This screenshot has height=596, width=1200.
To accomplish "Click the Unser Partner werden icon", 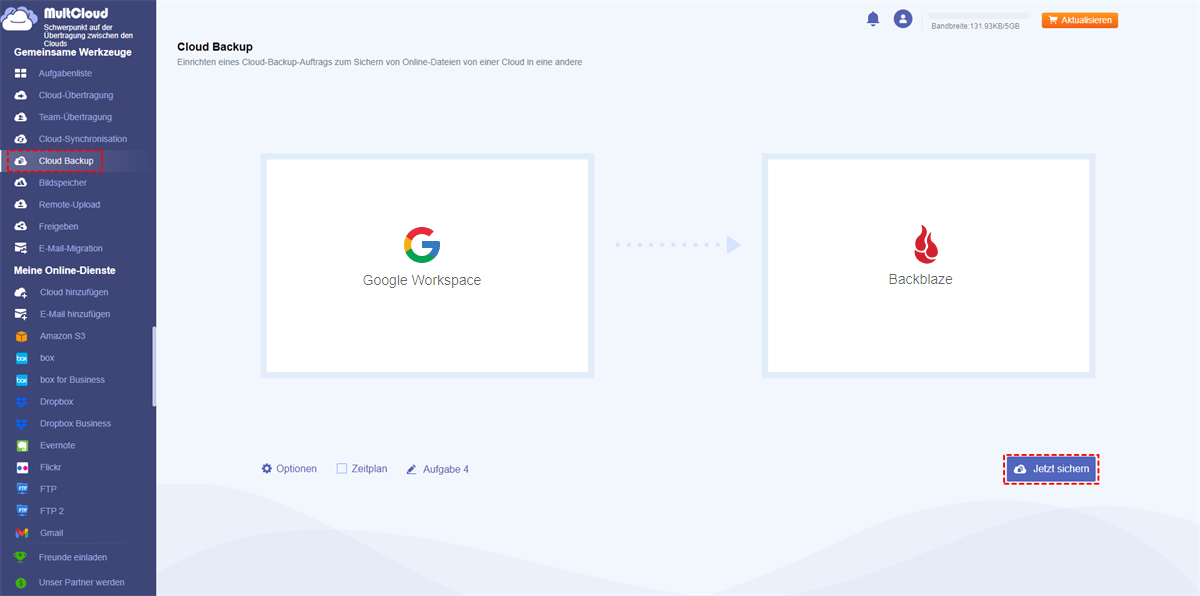I will [20, 582].
